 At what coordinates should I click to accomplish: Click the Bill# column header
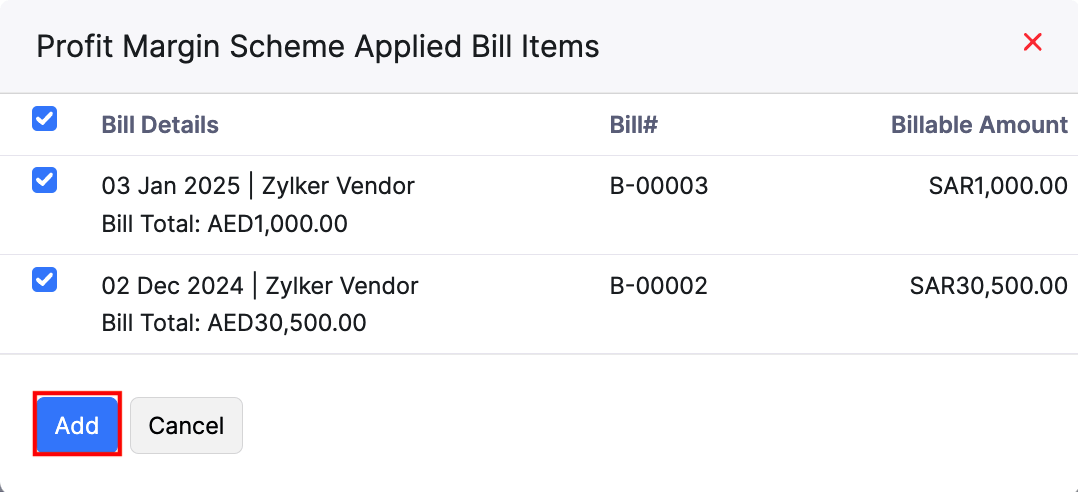pyautogui.click(x=633, y=125)
